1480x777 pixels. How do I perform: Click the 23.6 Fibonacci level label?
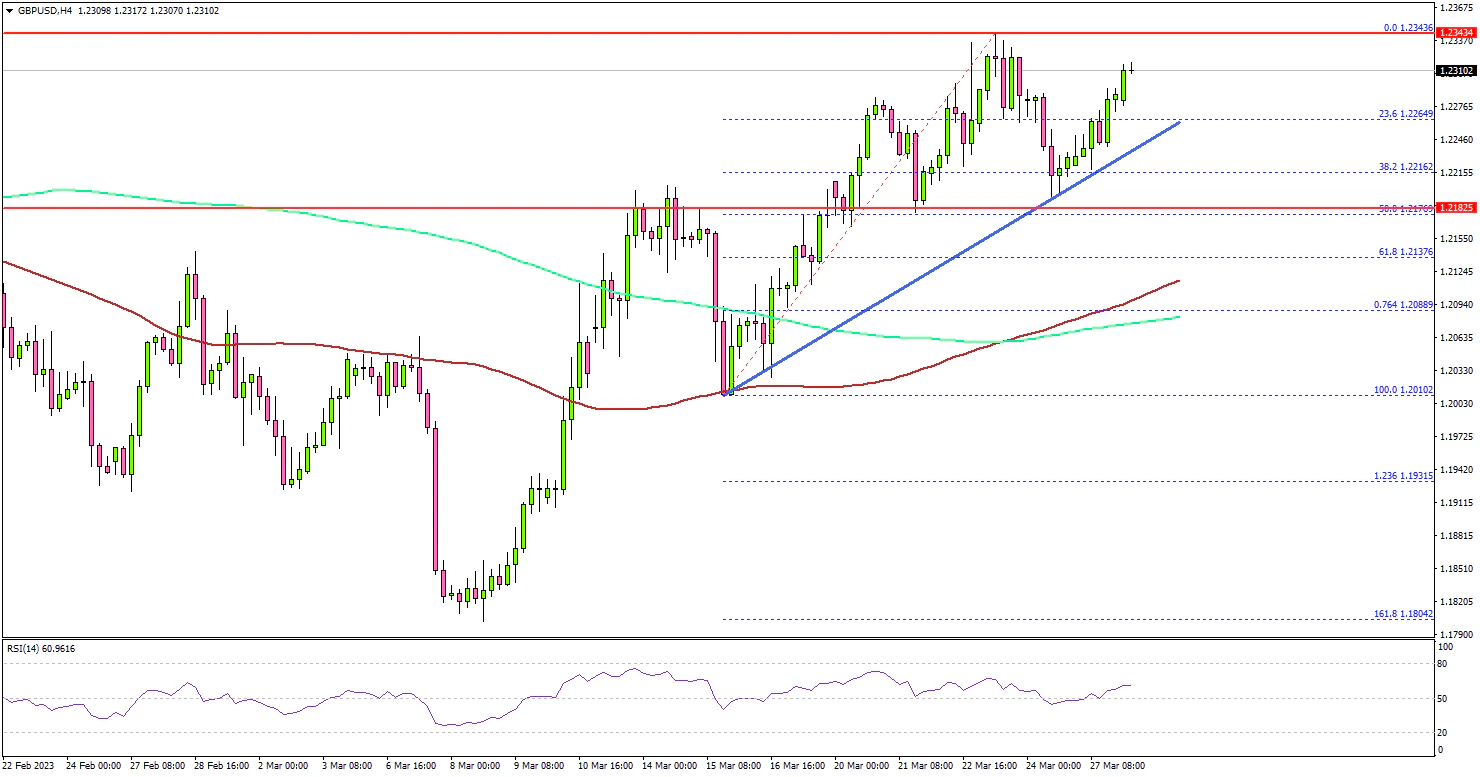point(1406,114)
